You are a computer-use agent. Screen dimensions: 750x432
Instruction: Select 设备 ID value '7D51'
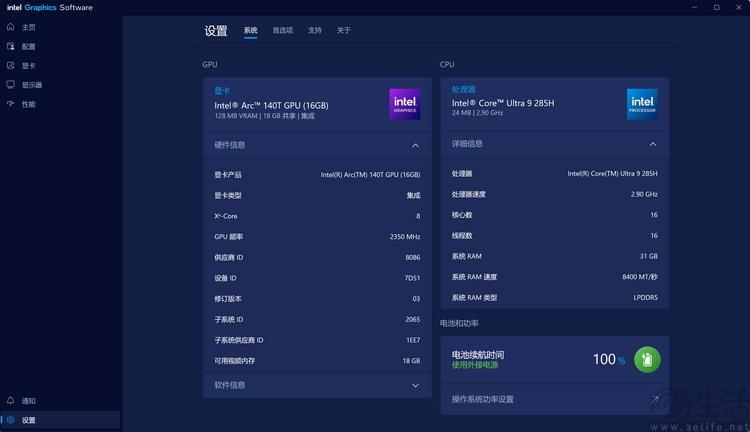point(412,278)
